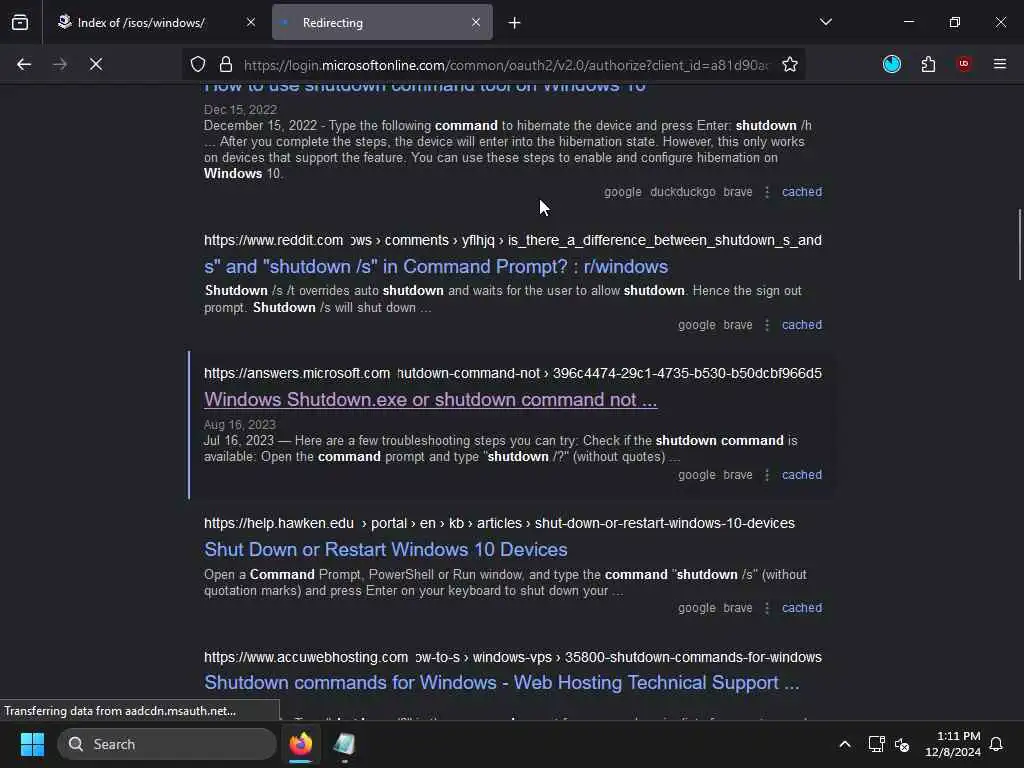Click google engine under reddit result
The image size is (1024, 768).
696,325
